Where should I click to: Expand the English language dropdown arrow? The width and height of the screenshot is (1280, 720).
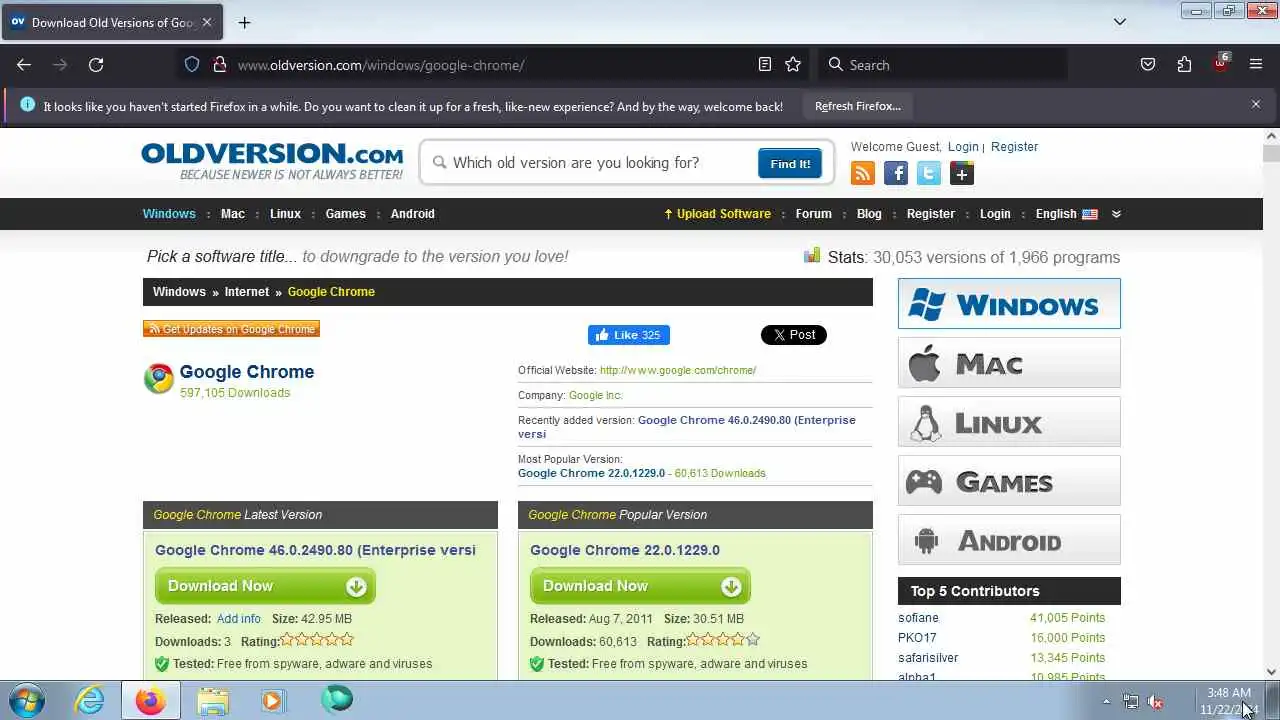tap(1116, 214)
